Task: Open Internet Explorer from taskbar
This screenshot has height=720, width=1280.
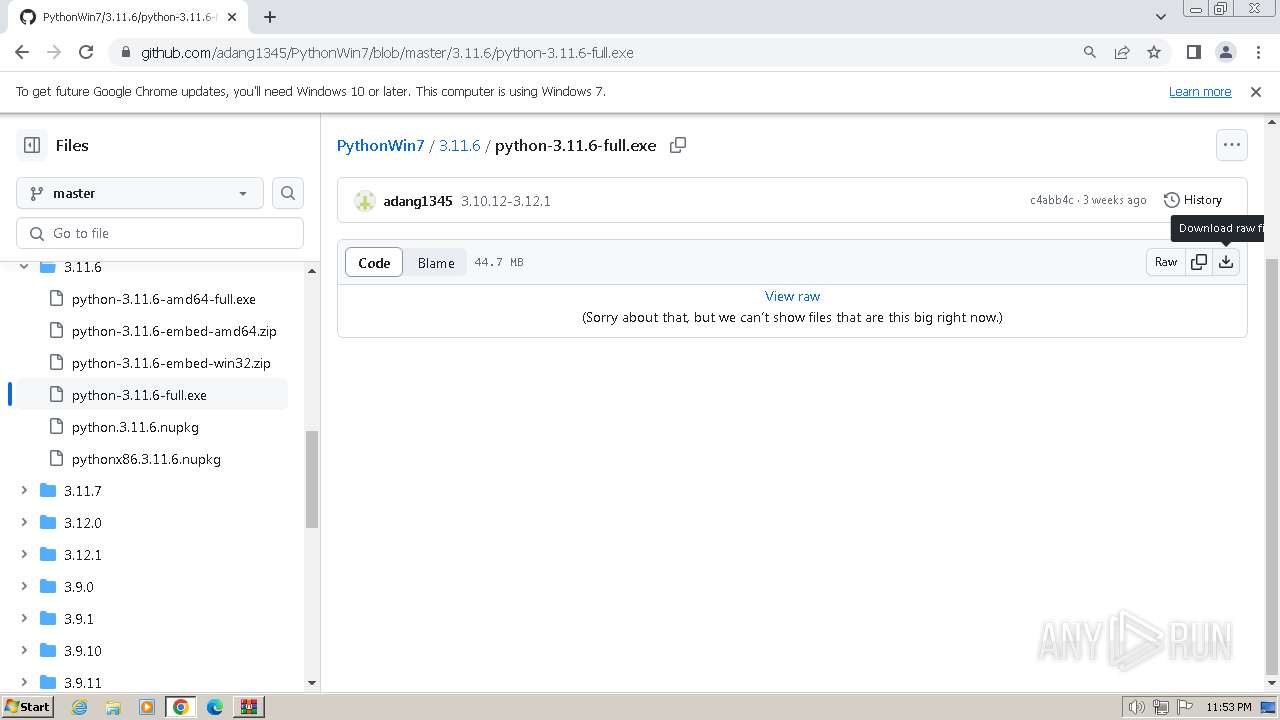Action: [79, 707]
